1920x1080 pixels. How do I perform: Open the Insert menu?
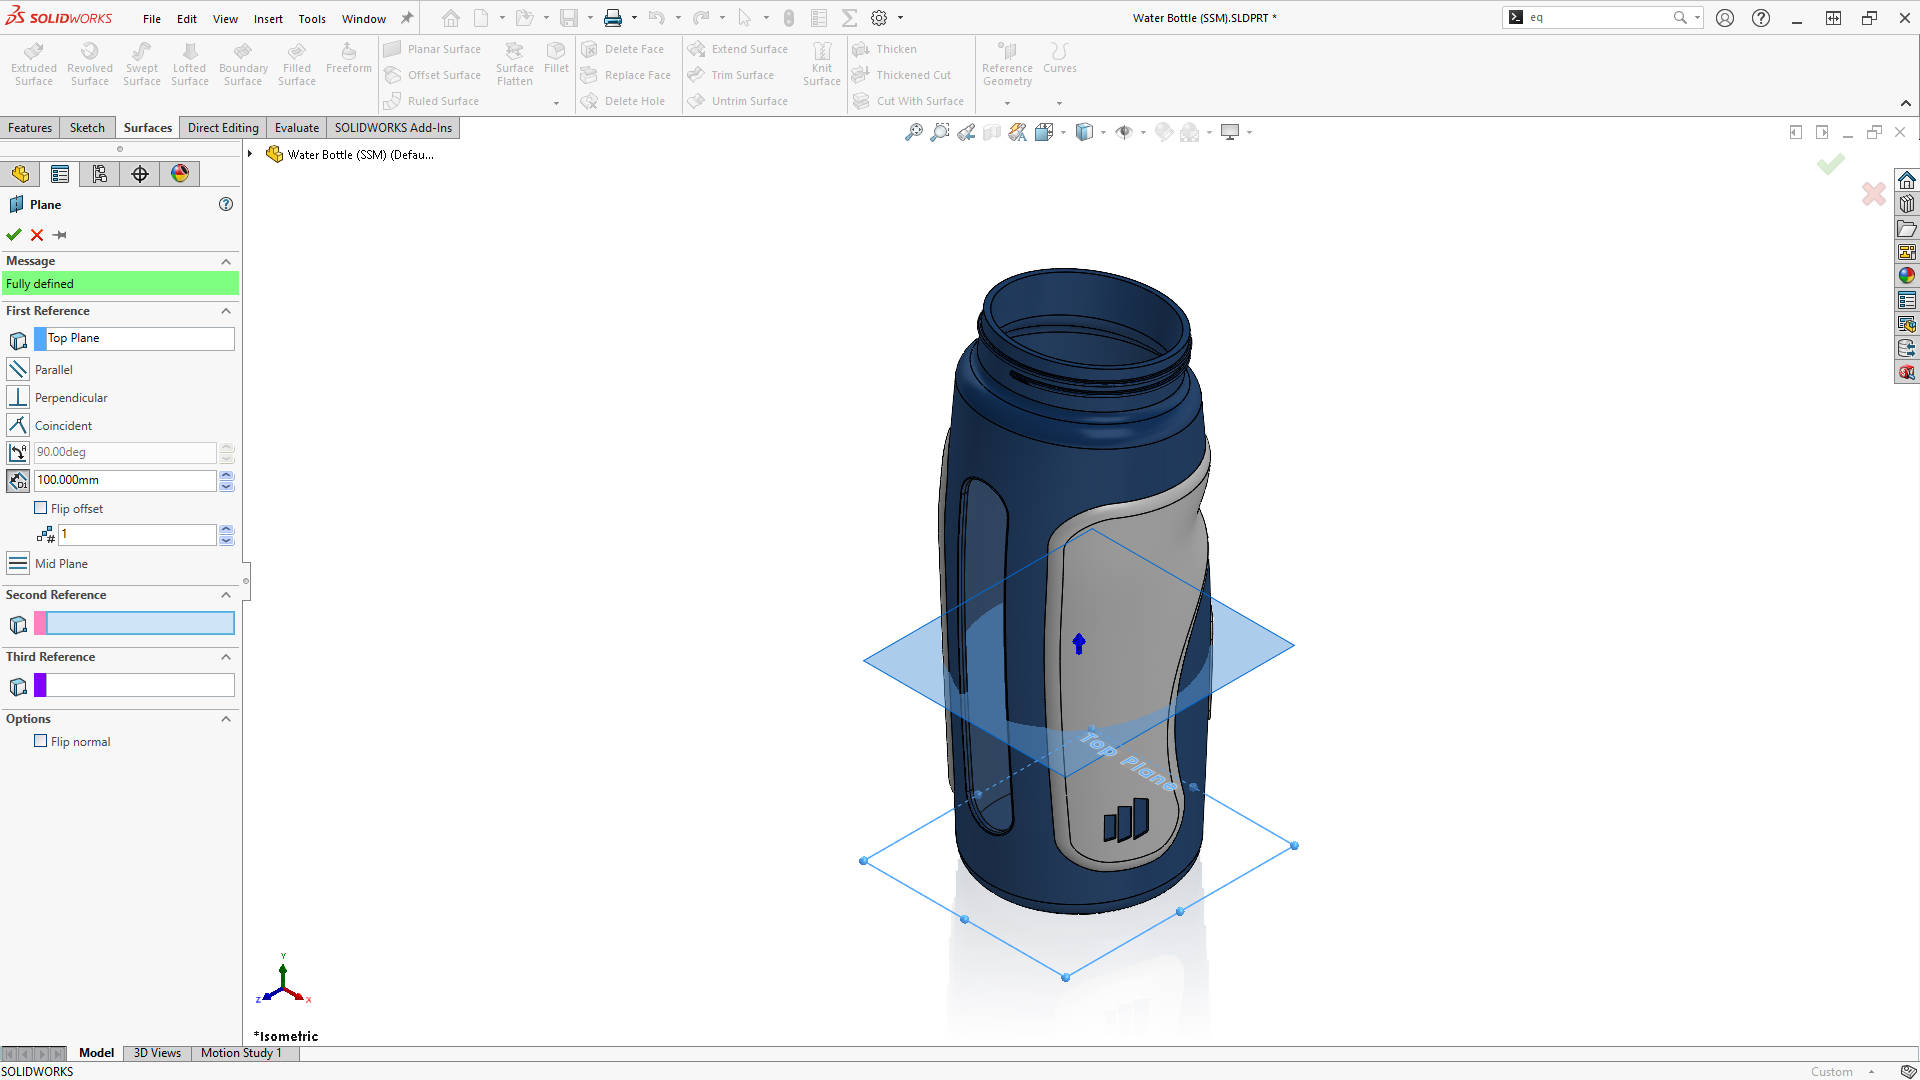click(x=268, y=18)
